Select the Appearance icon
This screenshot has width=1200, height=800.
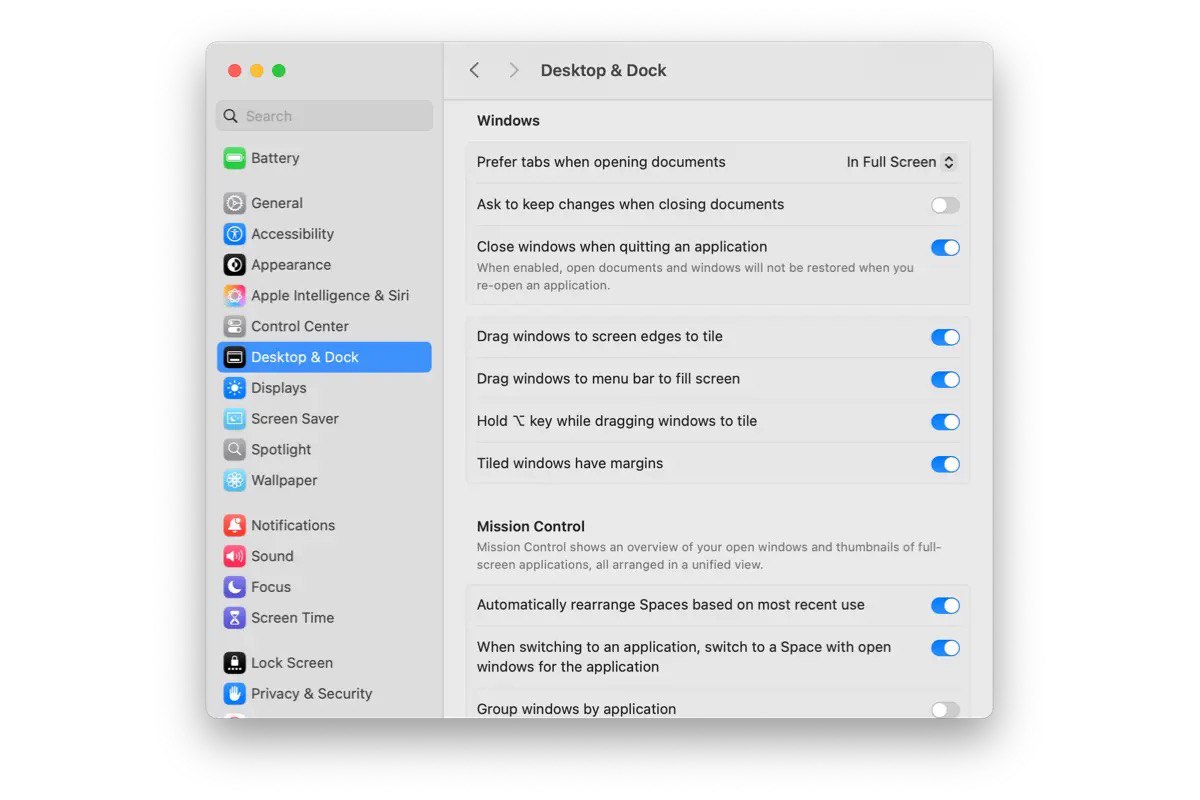pyautogui.click(x=235, y=265)
